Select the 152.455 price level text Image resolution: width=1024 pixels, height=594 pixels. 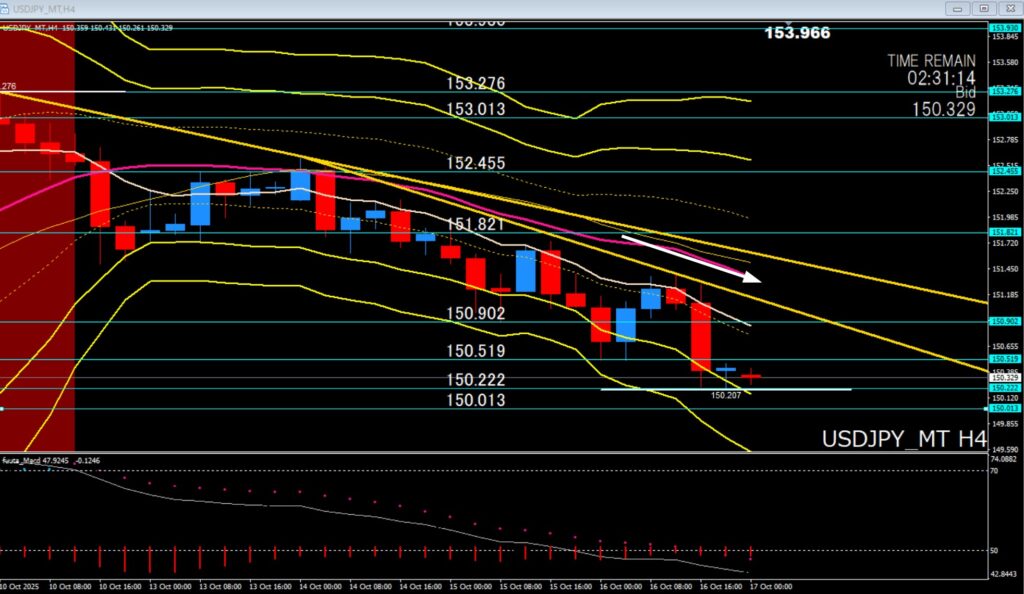pos(476,163)
